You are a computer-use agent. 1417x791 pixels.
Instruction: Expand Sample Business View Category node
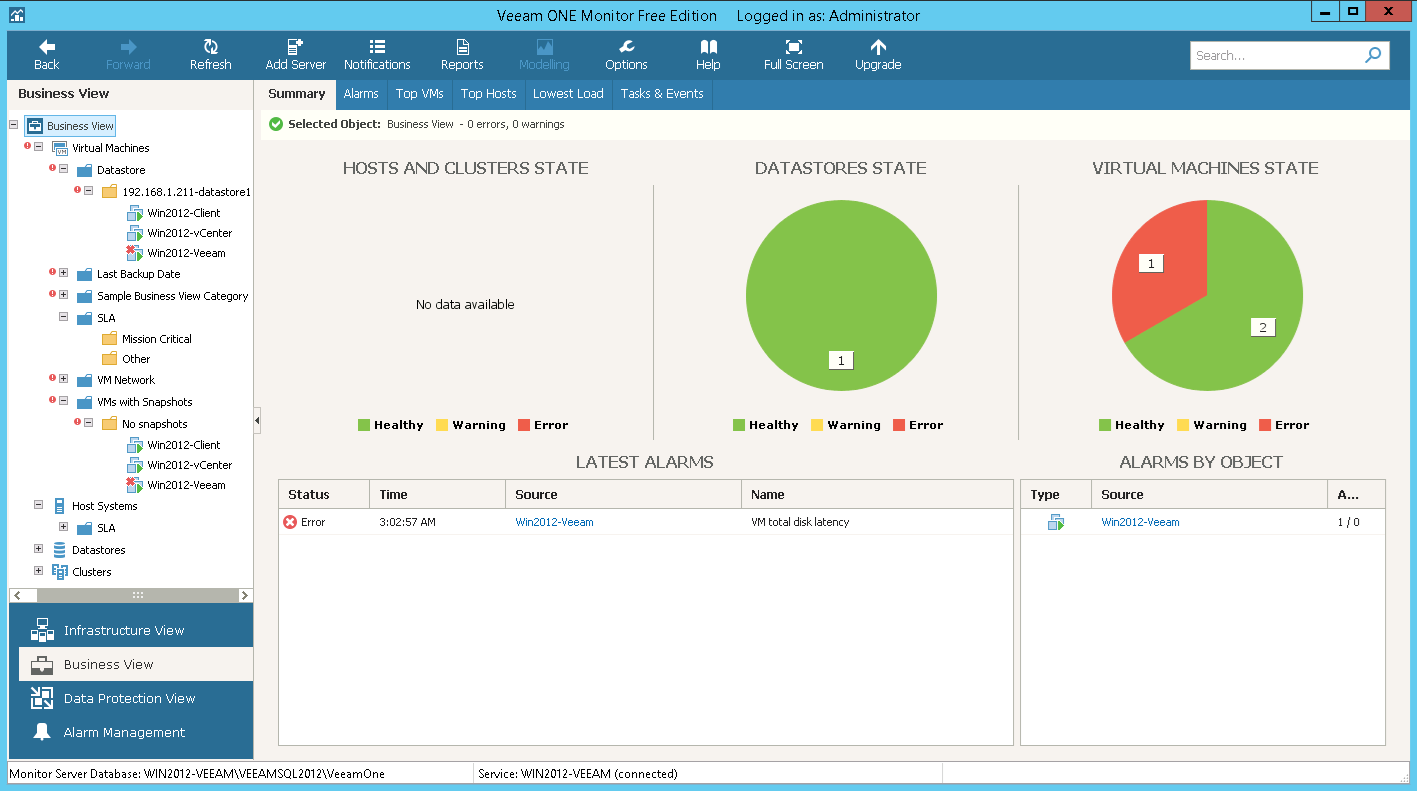63,296
